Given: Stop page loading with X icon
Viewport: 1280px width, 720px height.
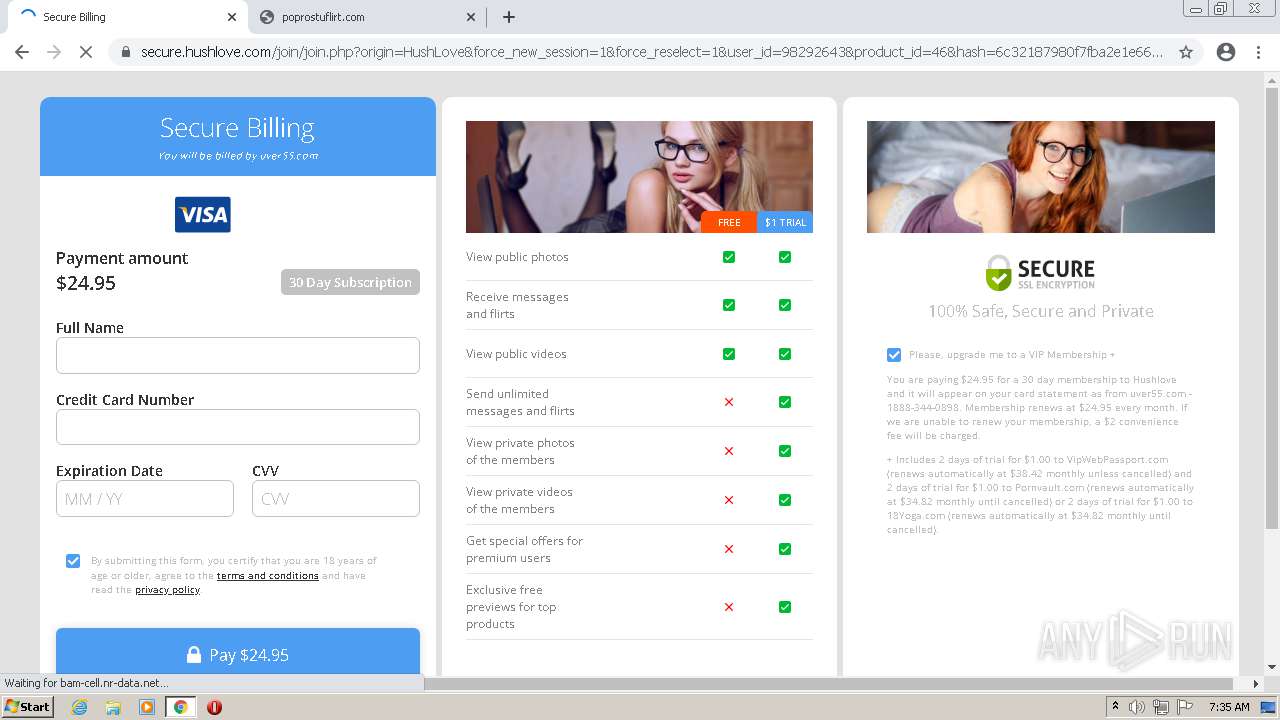Looking at the screenshot, I should click(x=86, y=52).
